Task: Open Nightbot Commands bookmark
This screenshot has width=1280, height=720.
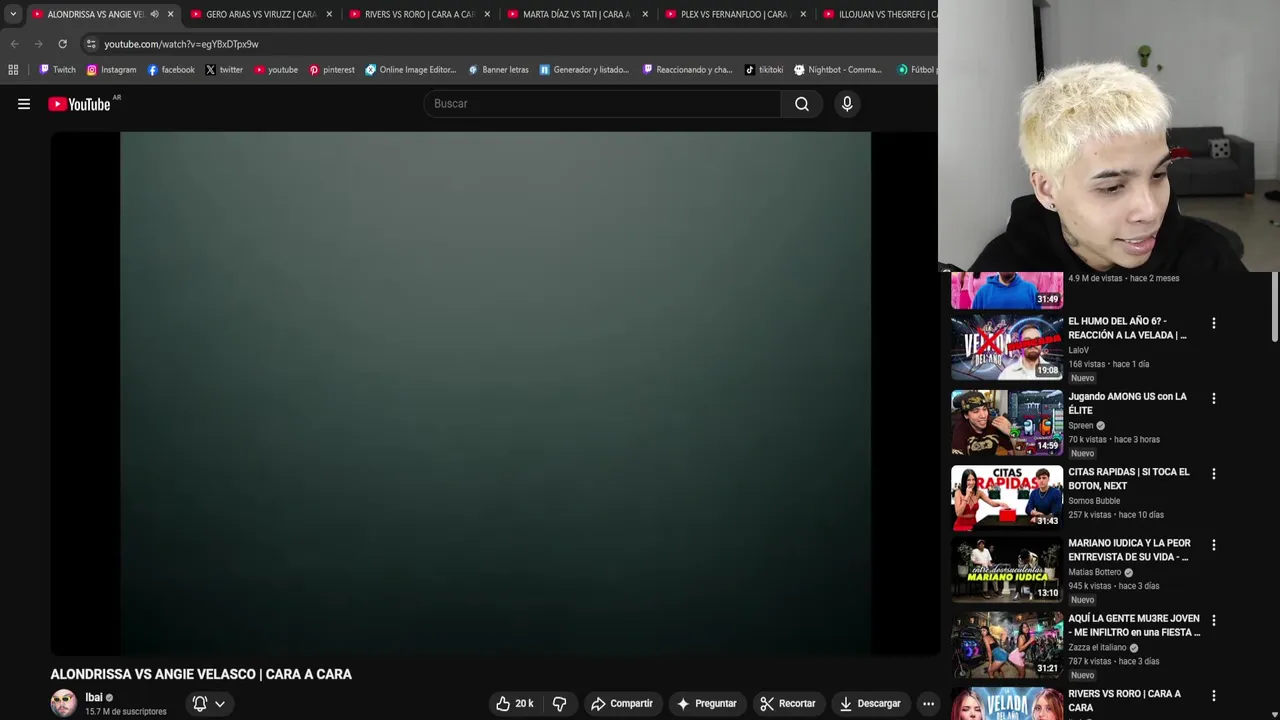Action: point(838,70)
